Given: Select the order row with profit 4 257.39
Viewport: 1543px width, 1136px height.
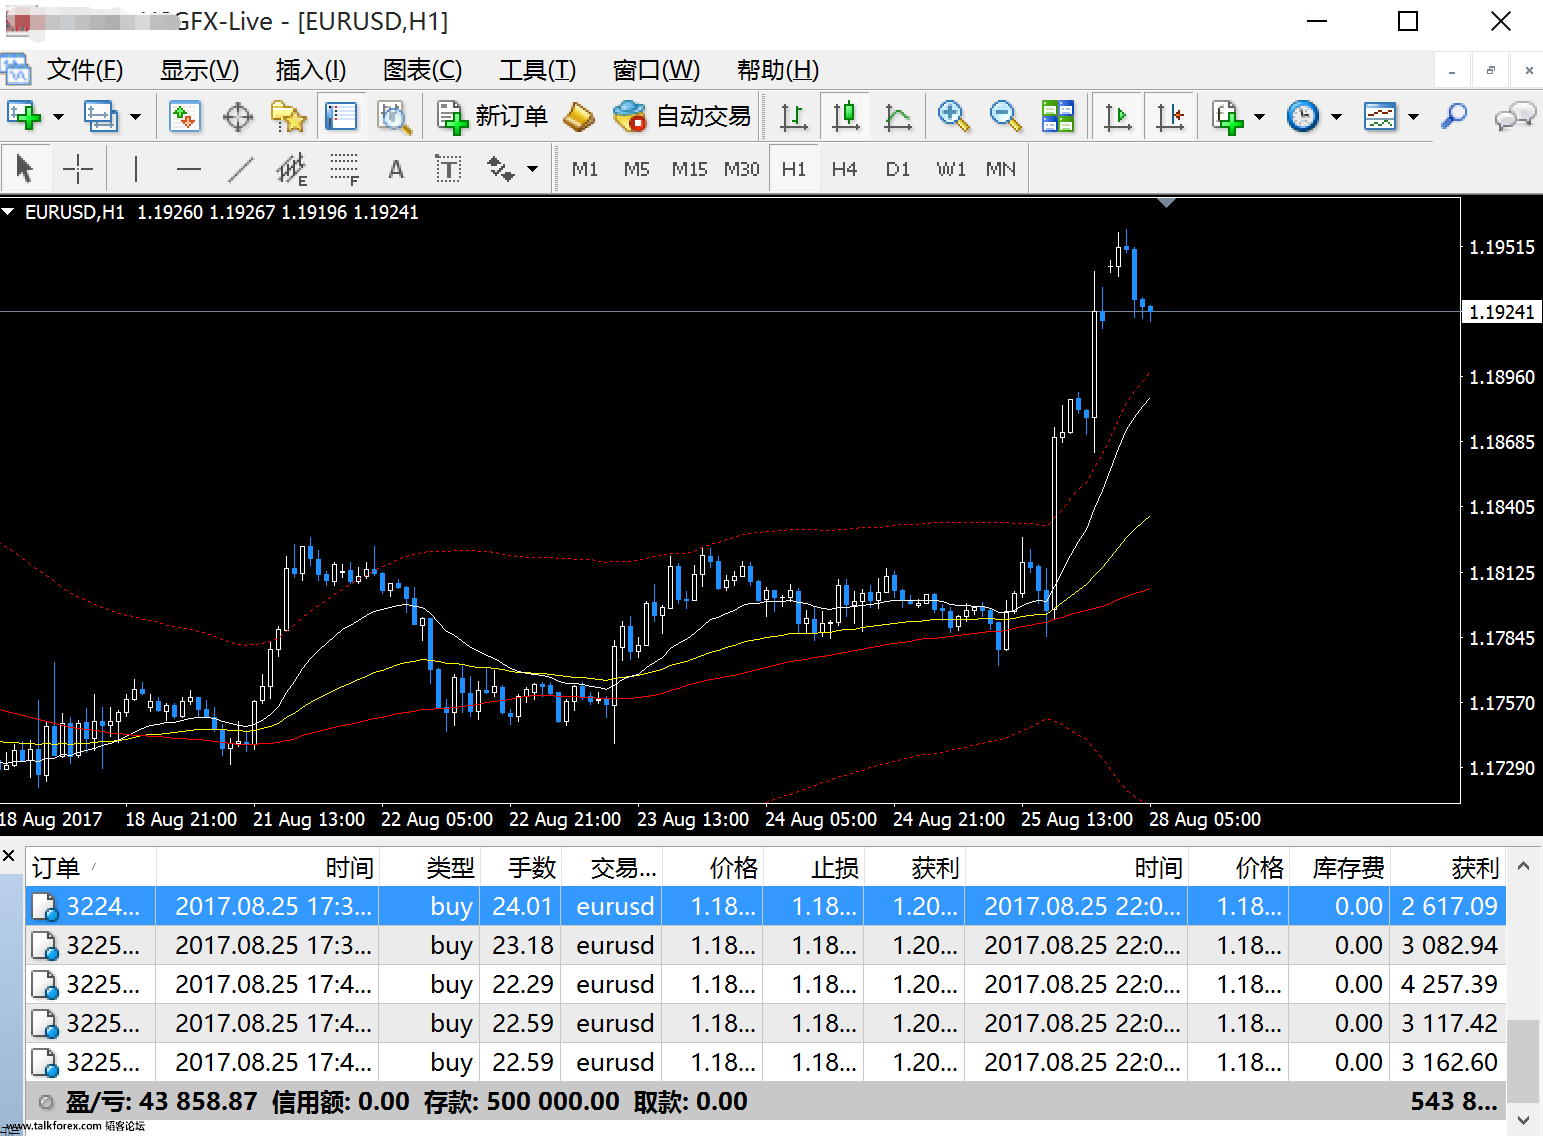Looking at the screenshot, I should (766, 984).
